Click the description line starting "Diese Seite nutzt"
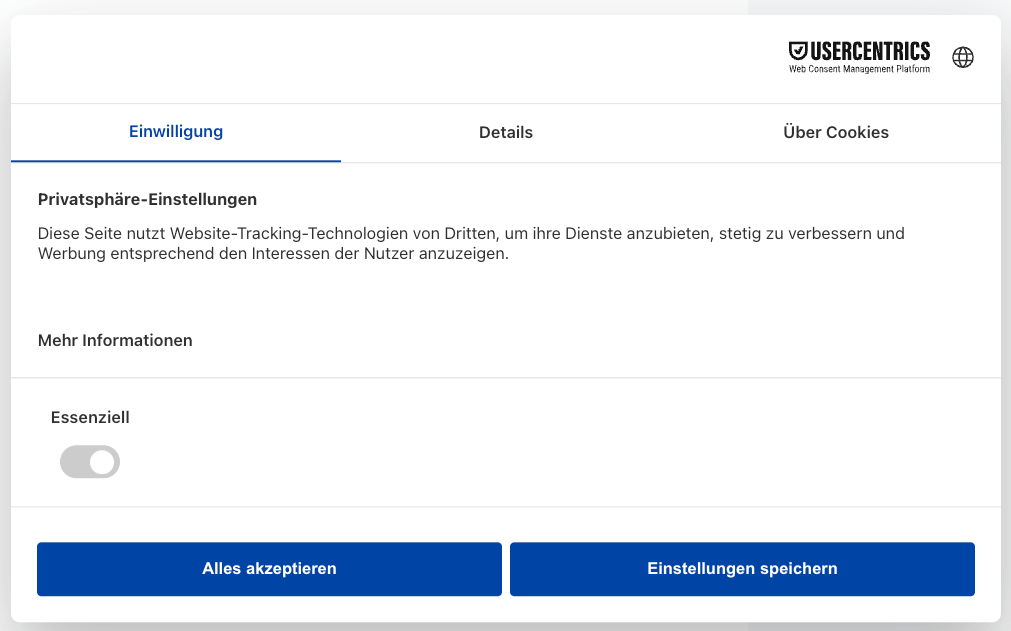 [470, 233]
